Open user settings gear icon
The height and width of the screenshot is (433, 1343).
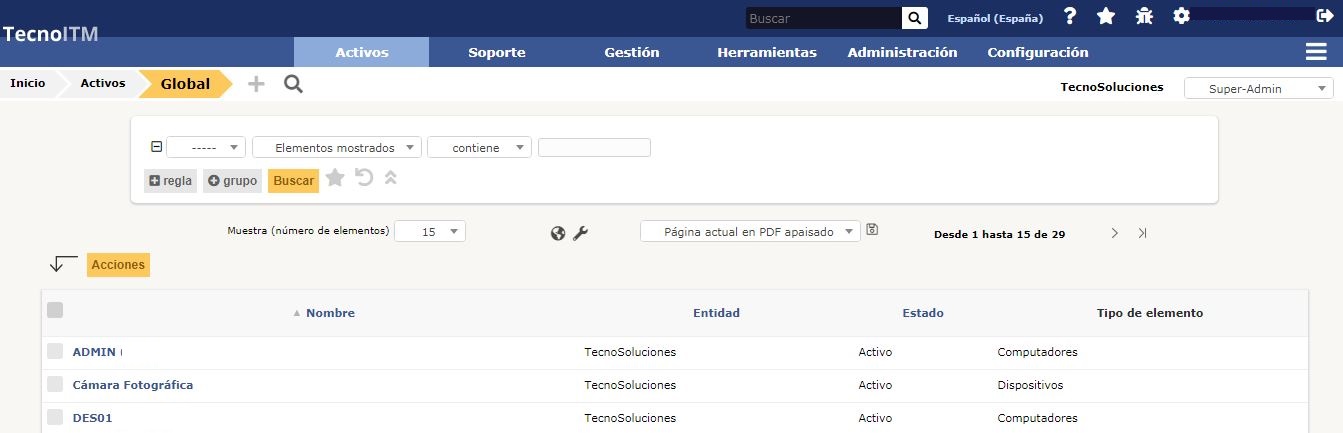pyautogui.click(x=1181, y=17)
